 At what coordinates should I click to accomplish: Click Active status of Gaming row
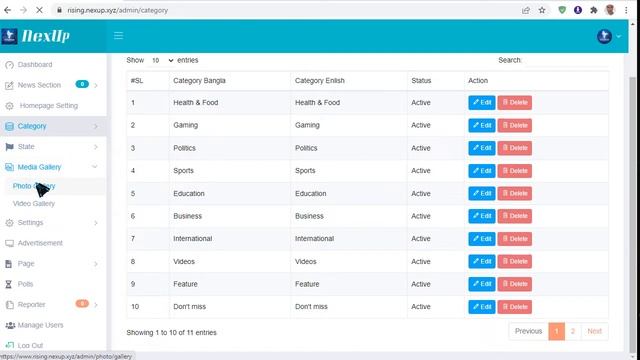[x=421, y=125]
